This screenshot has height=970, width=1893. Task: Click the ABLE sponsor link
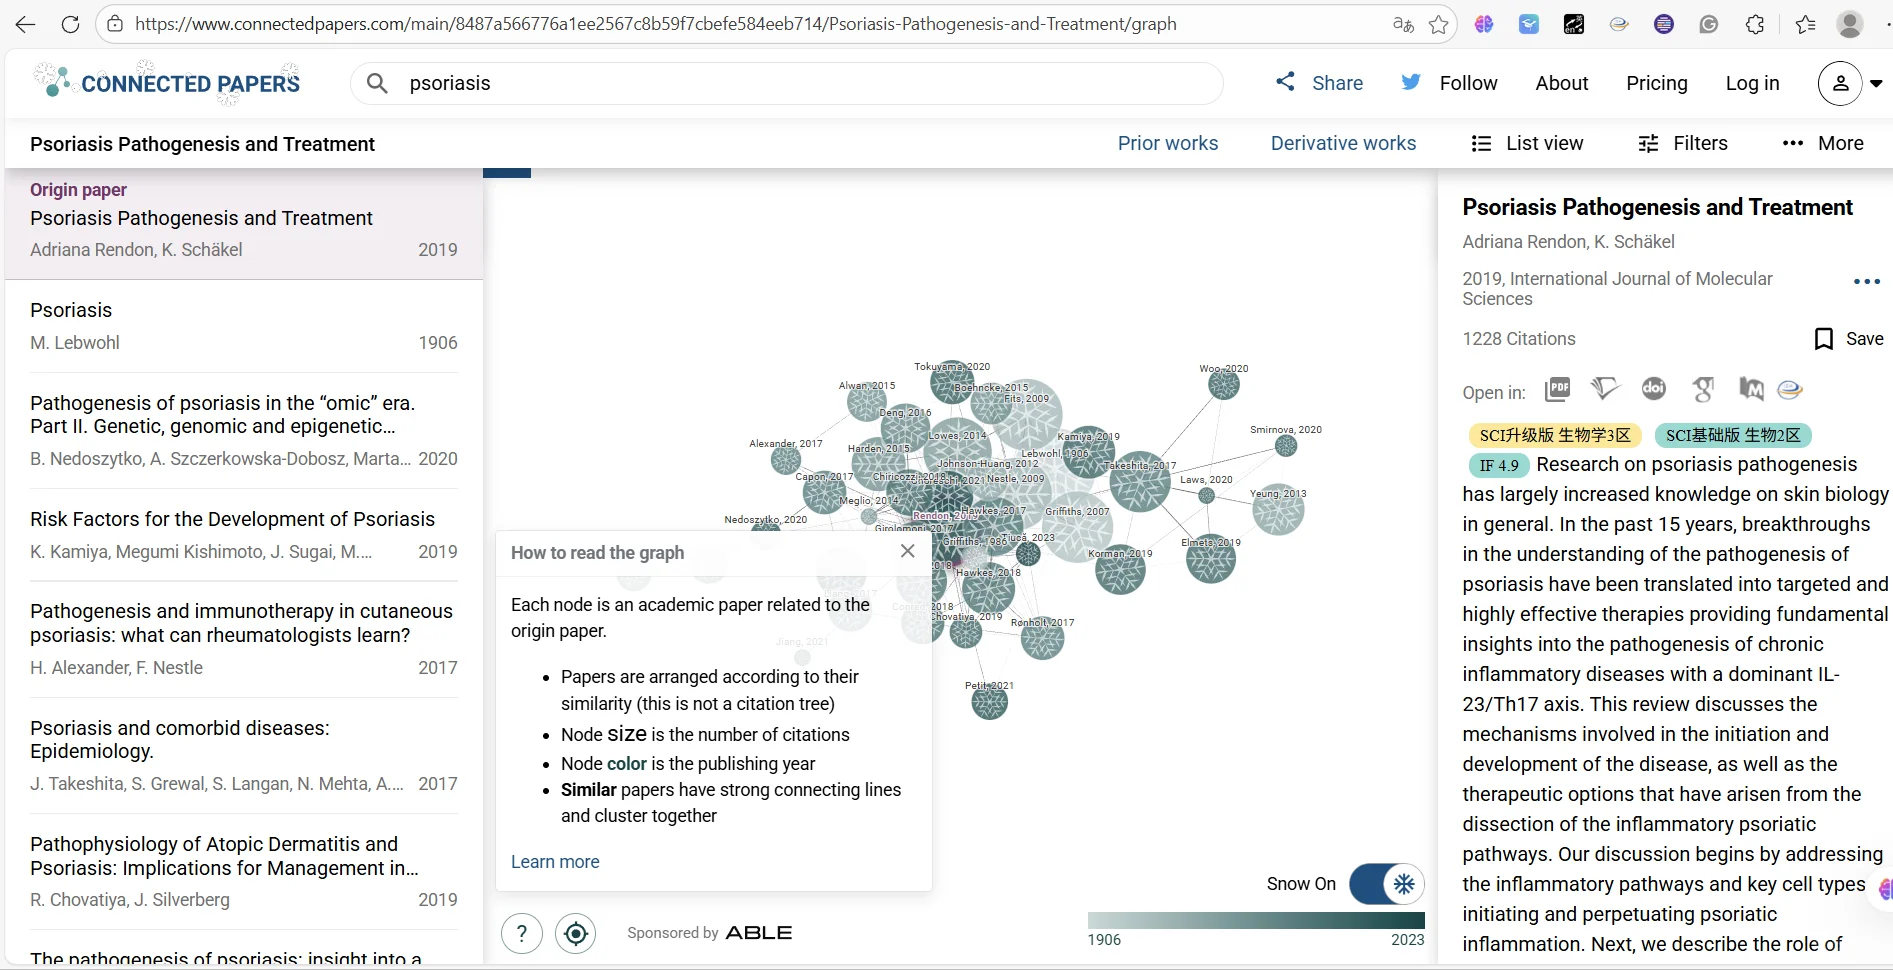pos(758,933)
